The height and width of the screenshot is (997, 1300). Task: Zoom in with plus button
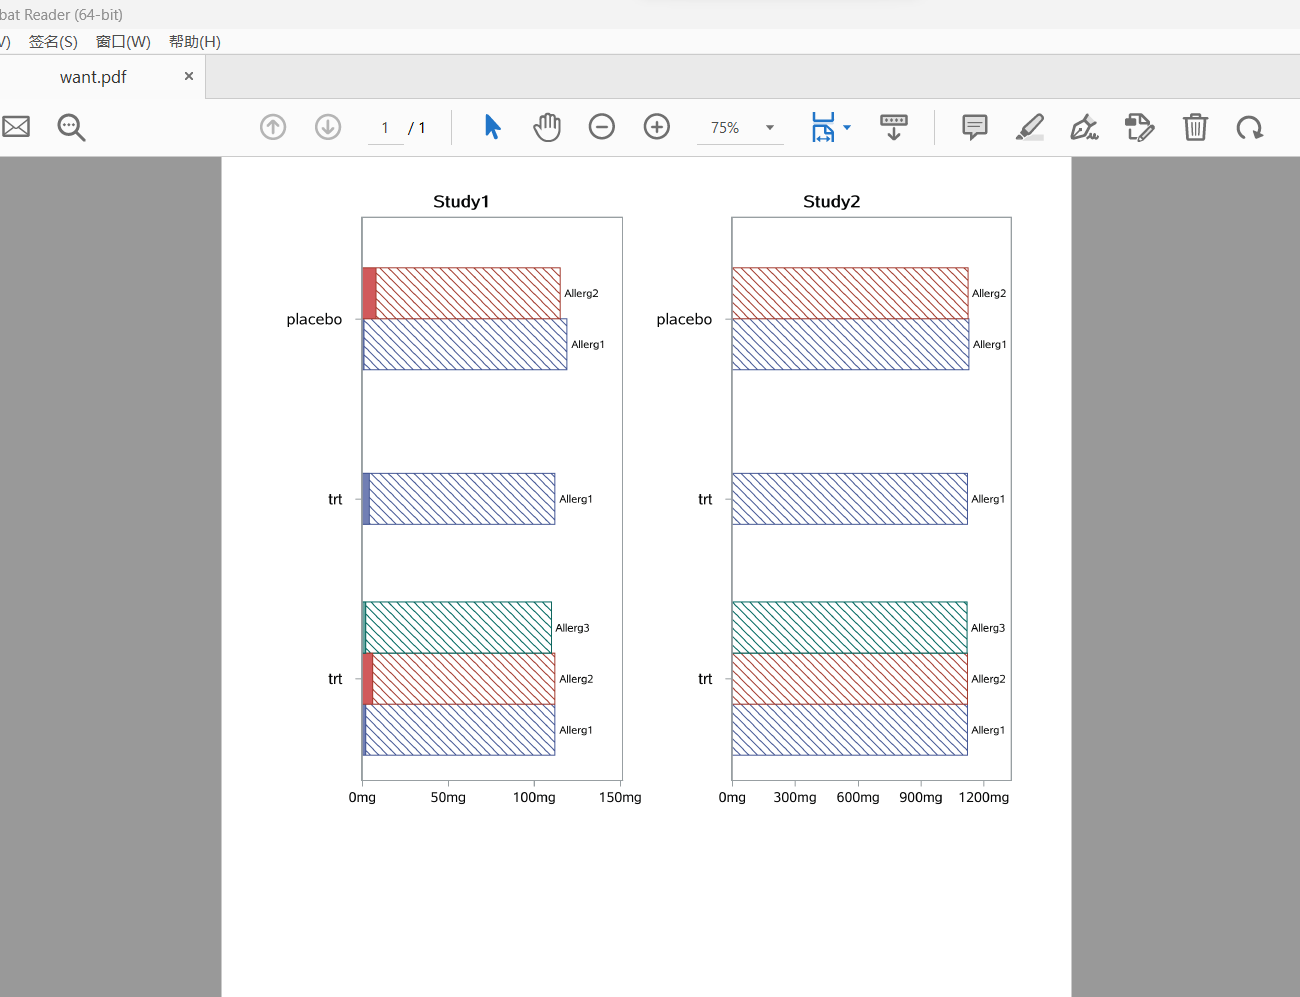click(x=657, y=127)
